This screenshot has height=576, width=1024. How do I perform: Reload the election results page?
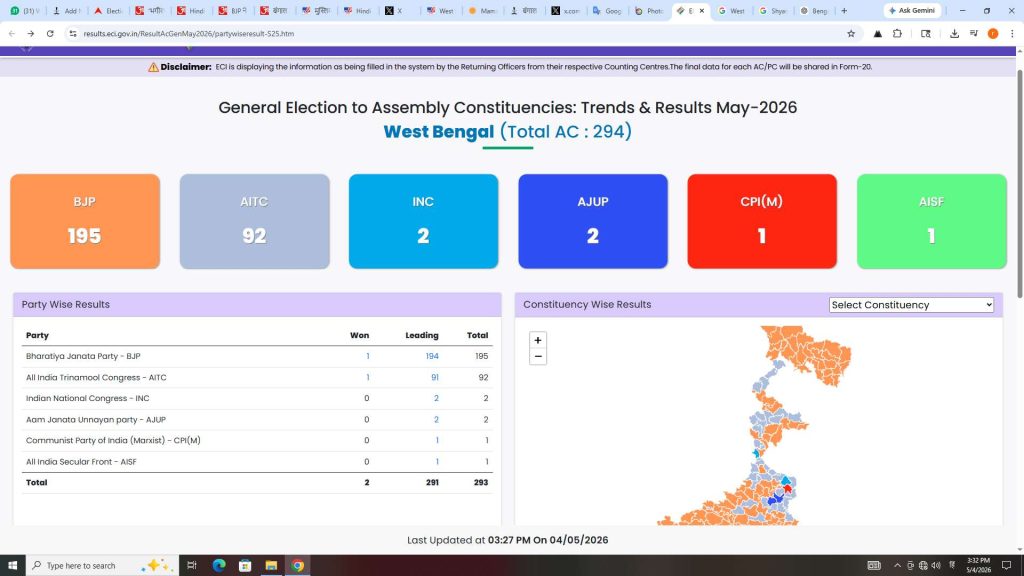pyautogui.click(x=50, y=33)
